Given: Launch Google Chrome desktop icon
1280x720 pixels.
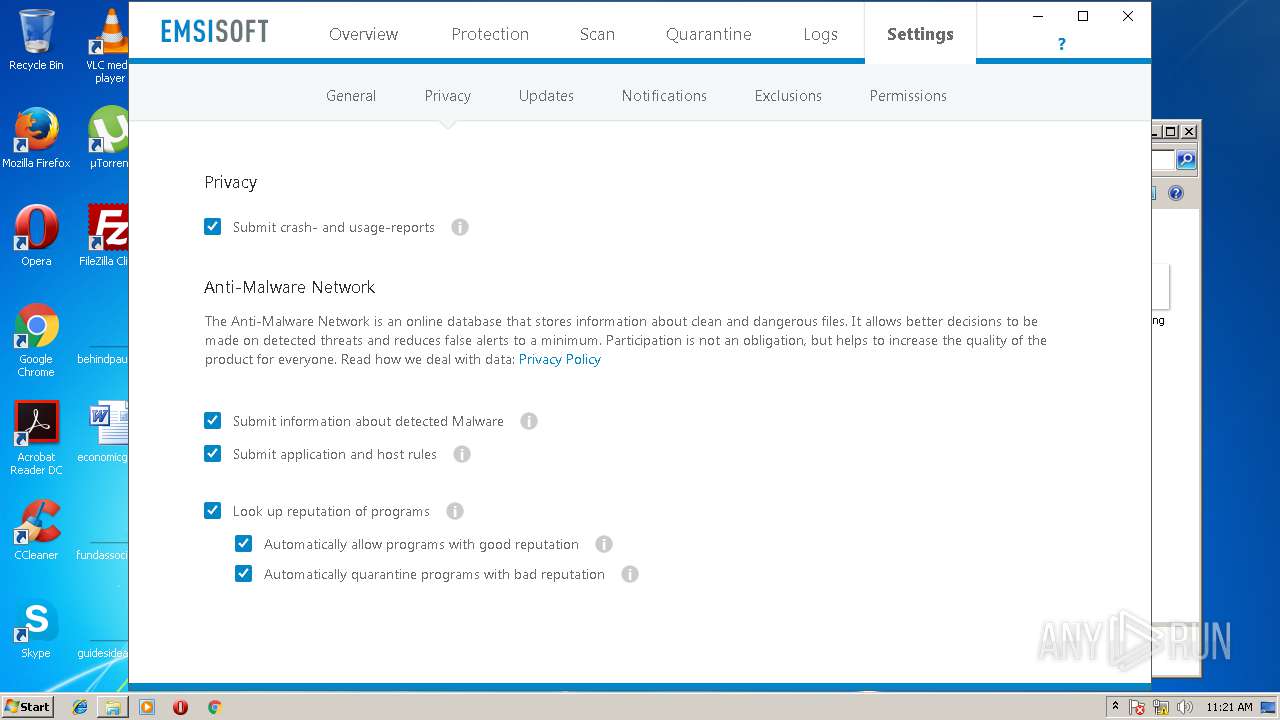Looking at the screenshot, I should [x=36, y=340].
